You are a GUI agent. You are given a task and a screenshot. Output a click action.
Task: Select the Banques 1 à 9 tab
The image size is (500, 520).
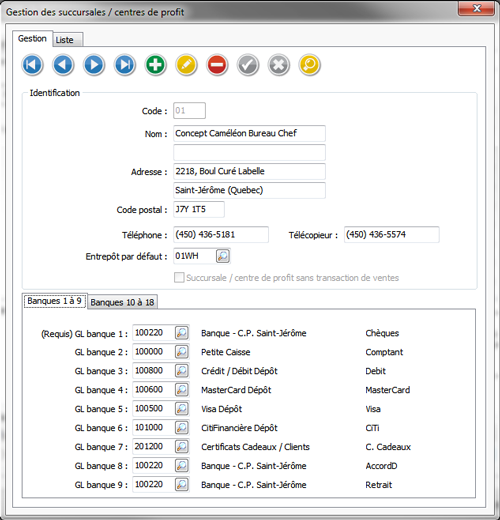pos(55,301)
